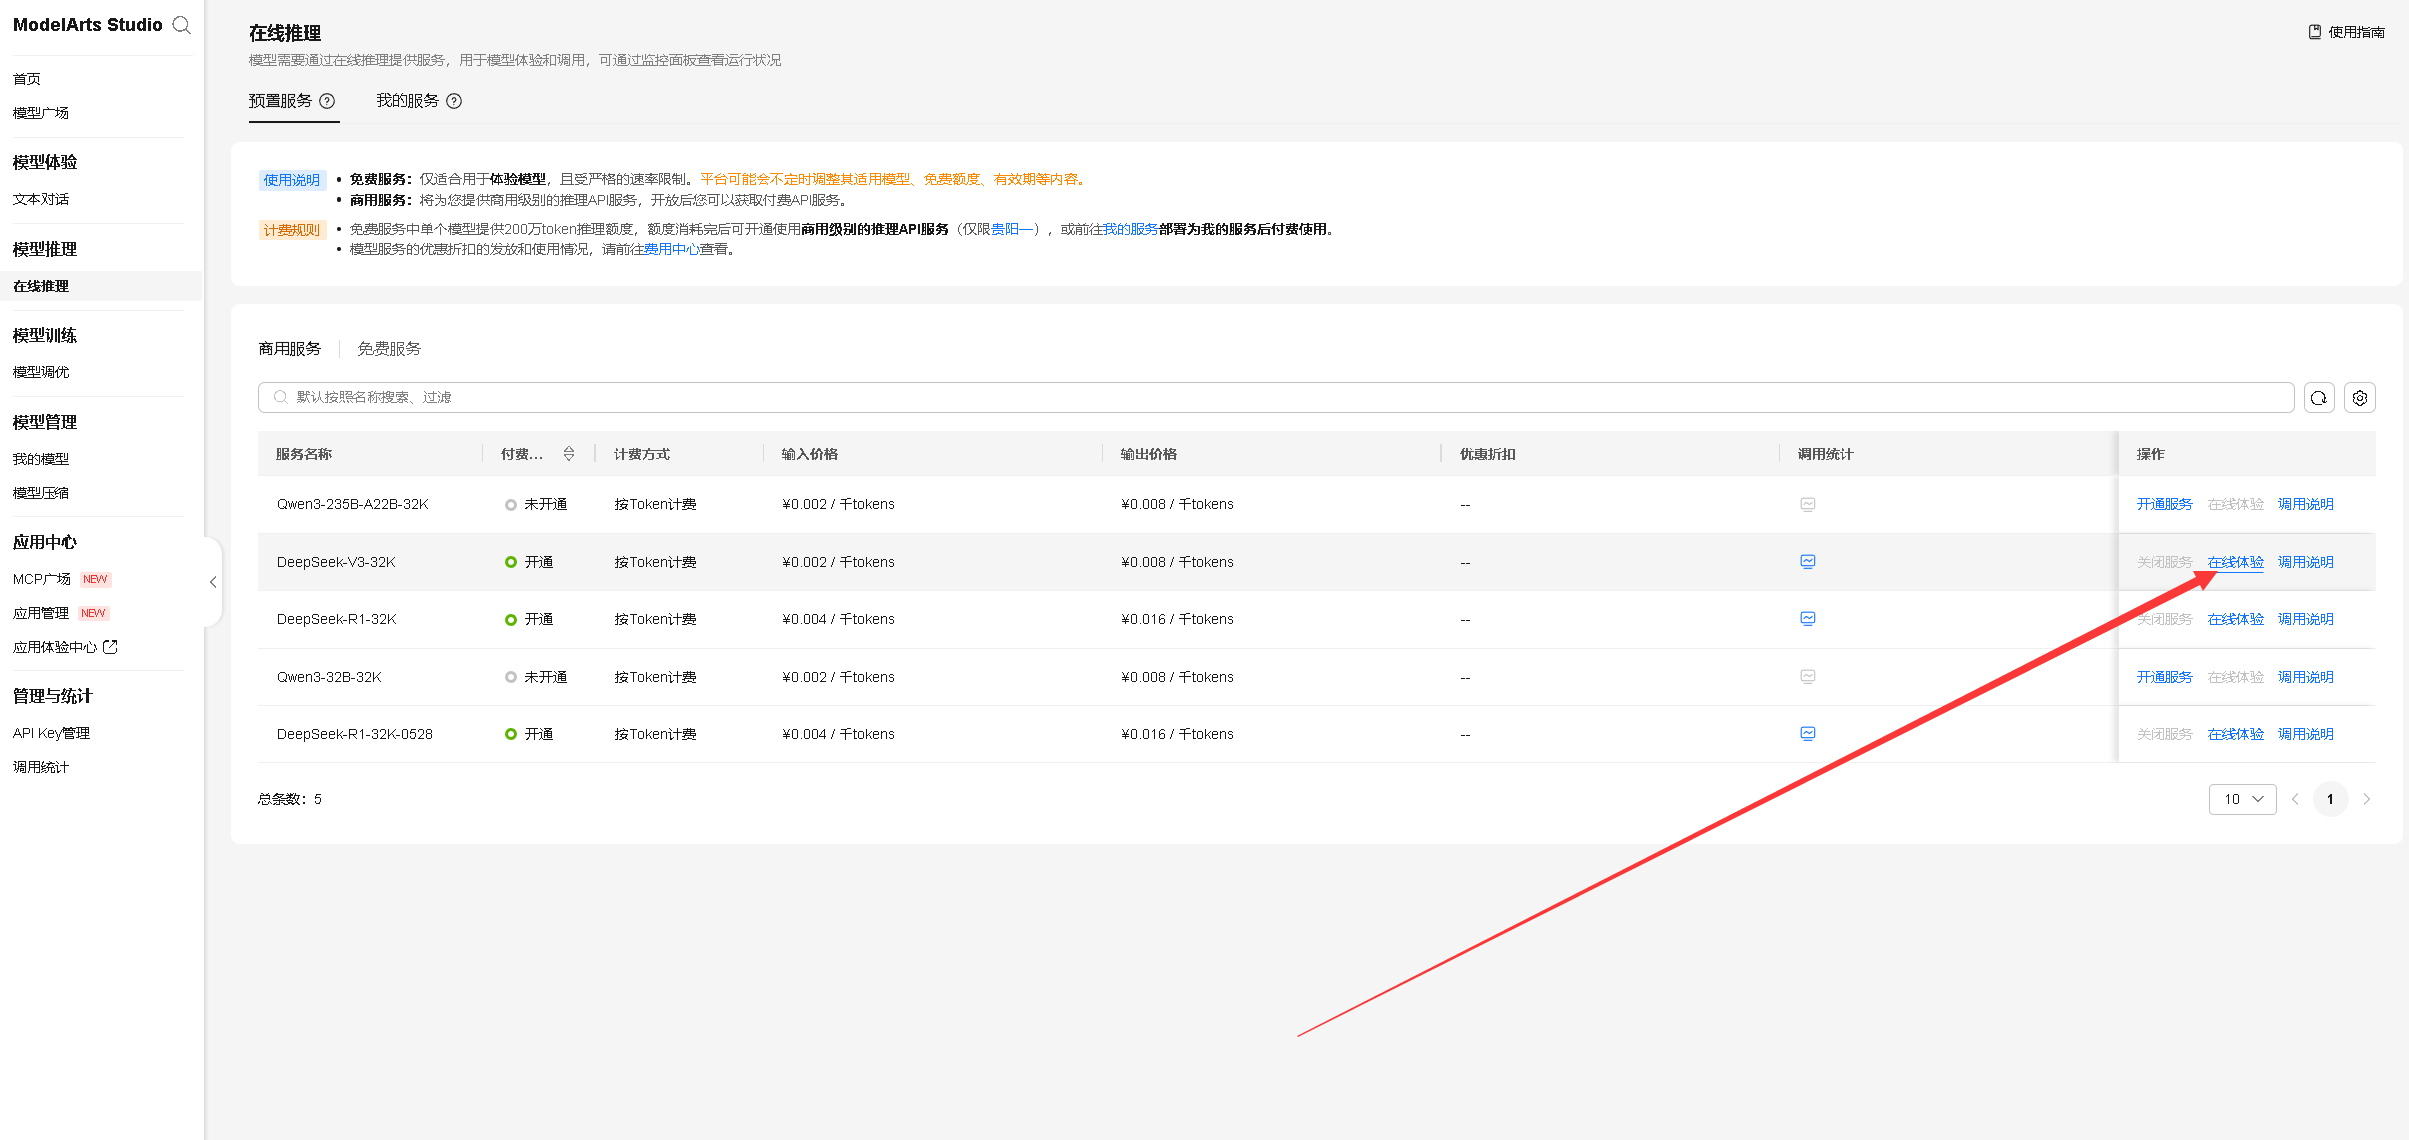Click service name Qwen3-235B-A22B-32K
The image size is (2409, 1140).
(352, 504)
